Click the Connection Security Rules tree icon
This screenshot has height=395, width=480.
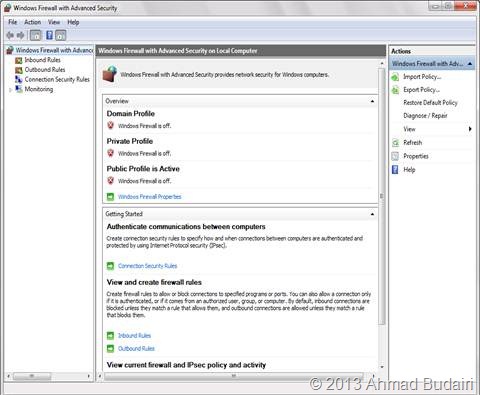[x=19, y=79]
